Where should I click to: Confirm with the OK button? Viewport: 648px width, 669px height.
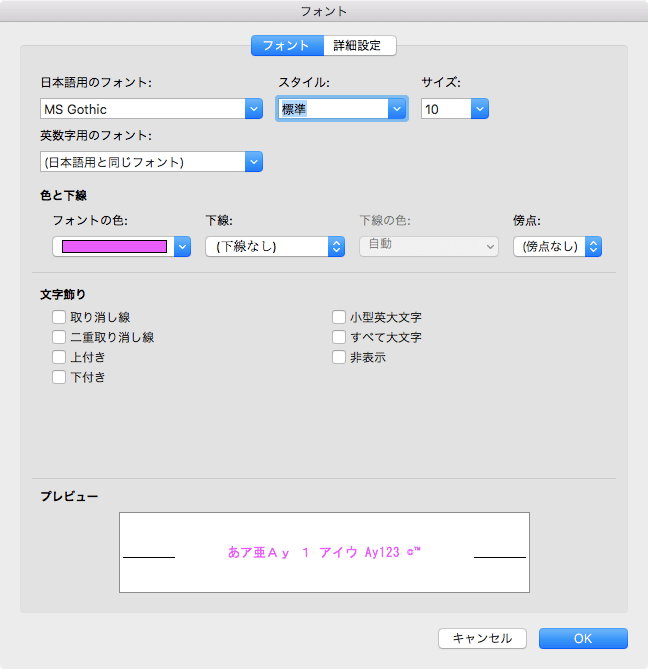pos(583,638)
